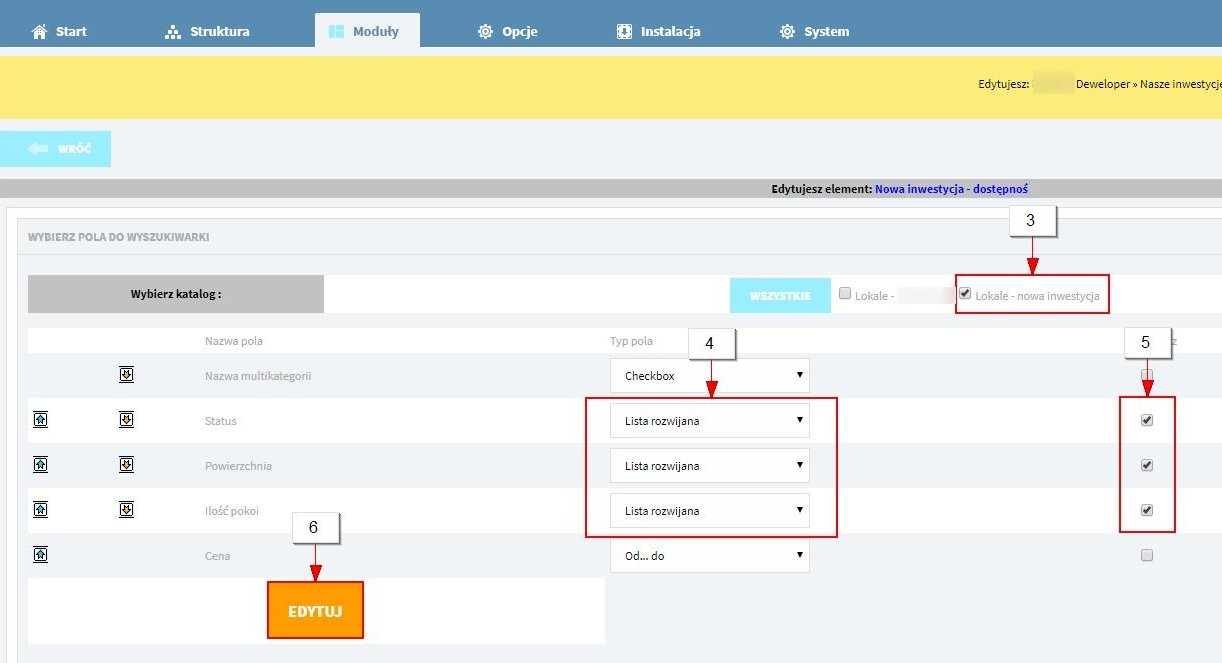Open field type dropdown for Powierzchnia
This screenshot has width=1222, height=663.
(710, 466)
